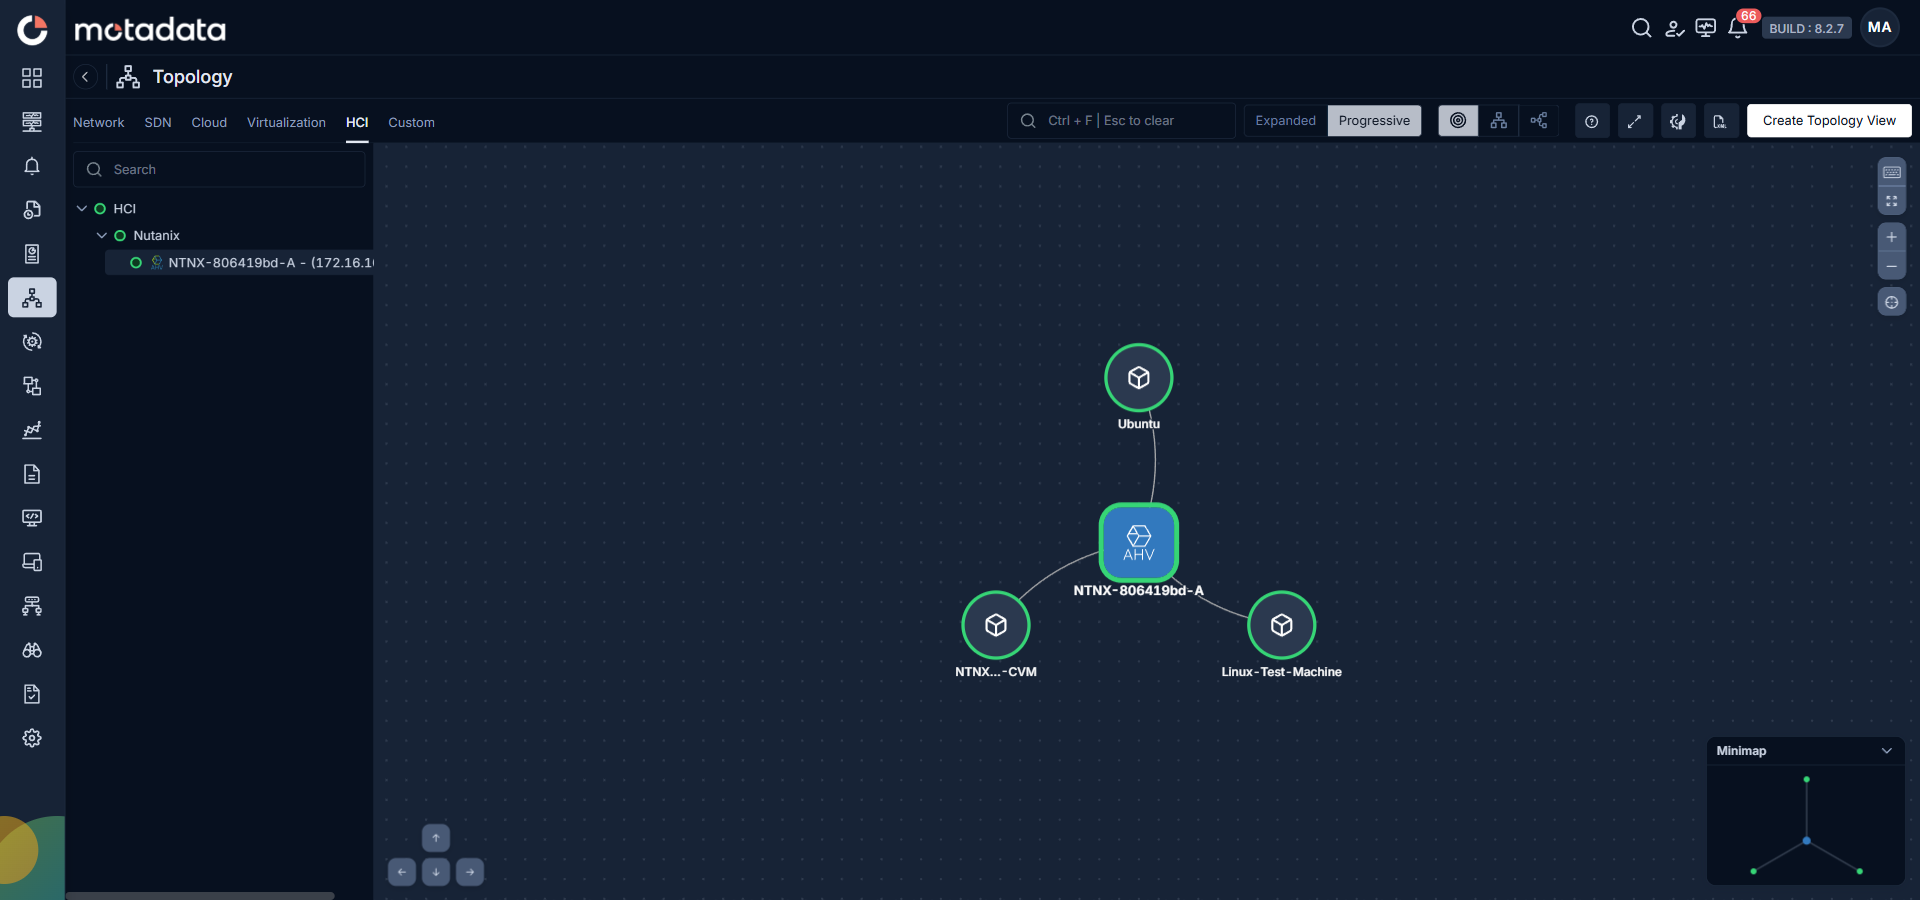Select the horizontal branch layout icon
The width and height of the screenshot is (1920, 900).
click(1538, 121)
